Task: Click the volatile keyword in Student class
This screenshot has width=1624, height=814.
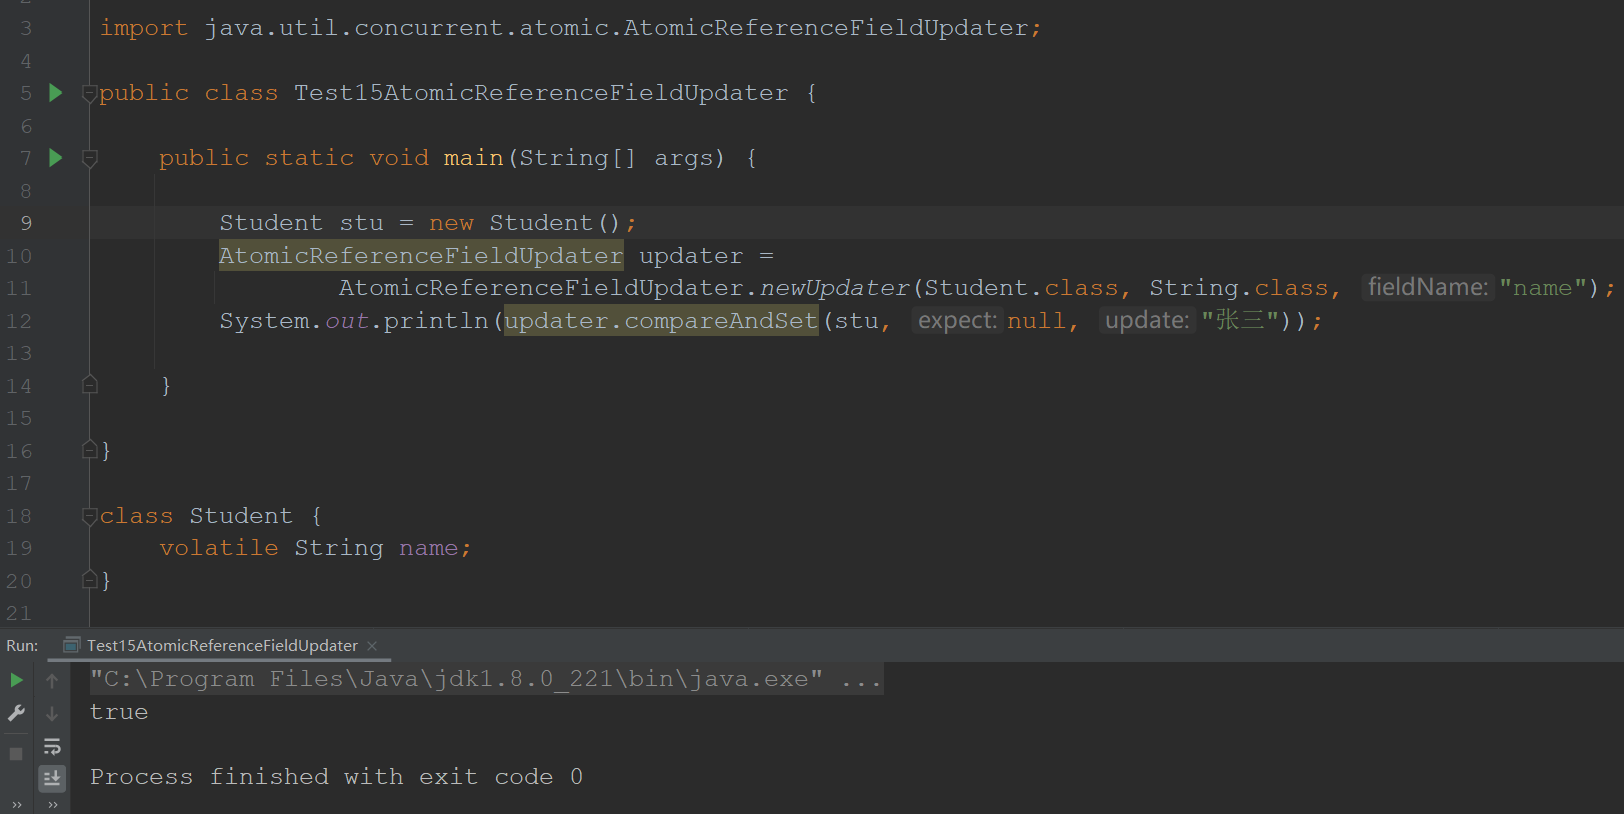Action: coord(219,548)
